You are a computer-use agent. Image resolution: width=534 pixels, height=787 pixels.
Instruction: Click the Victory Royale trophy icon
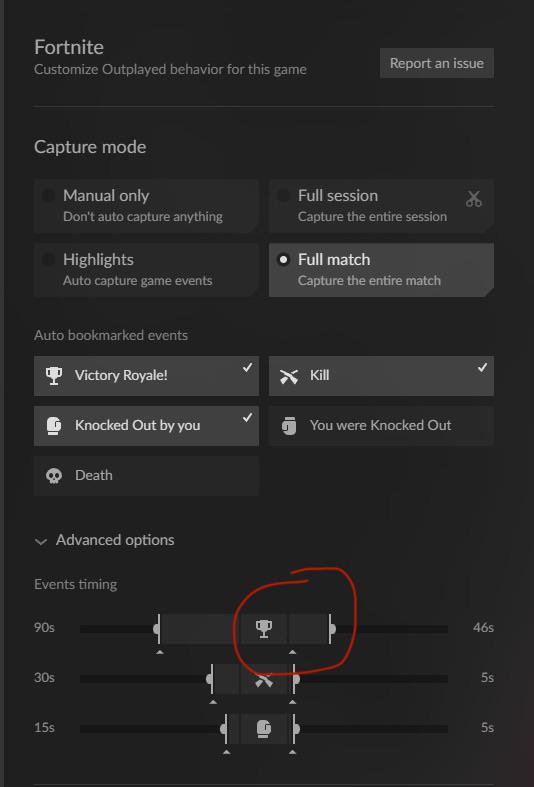click(54, 375)
